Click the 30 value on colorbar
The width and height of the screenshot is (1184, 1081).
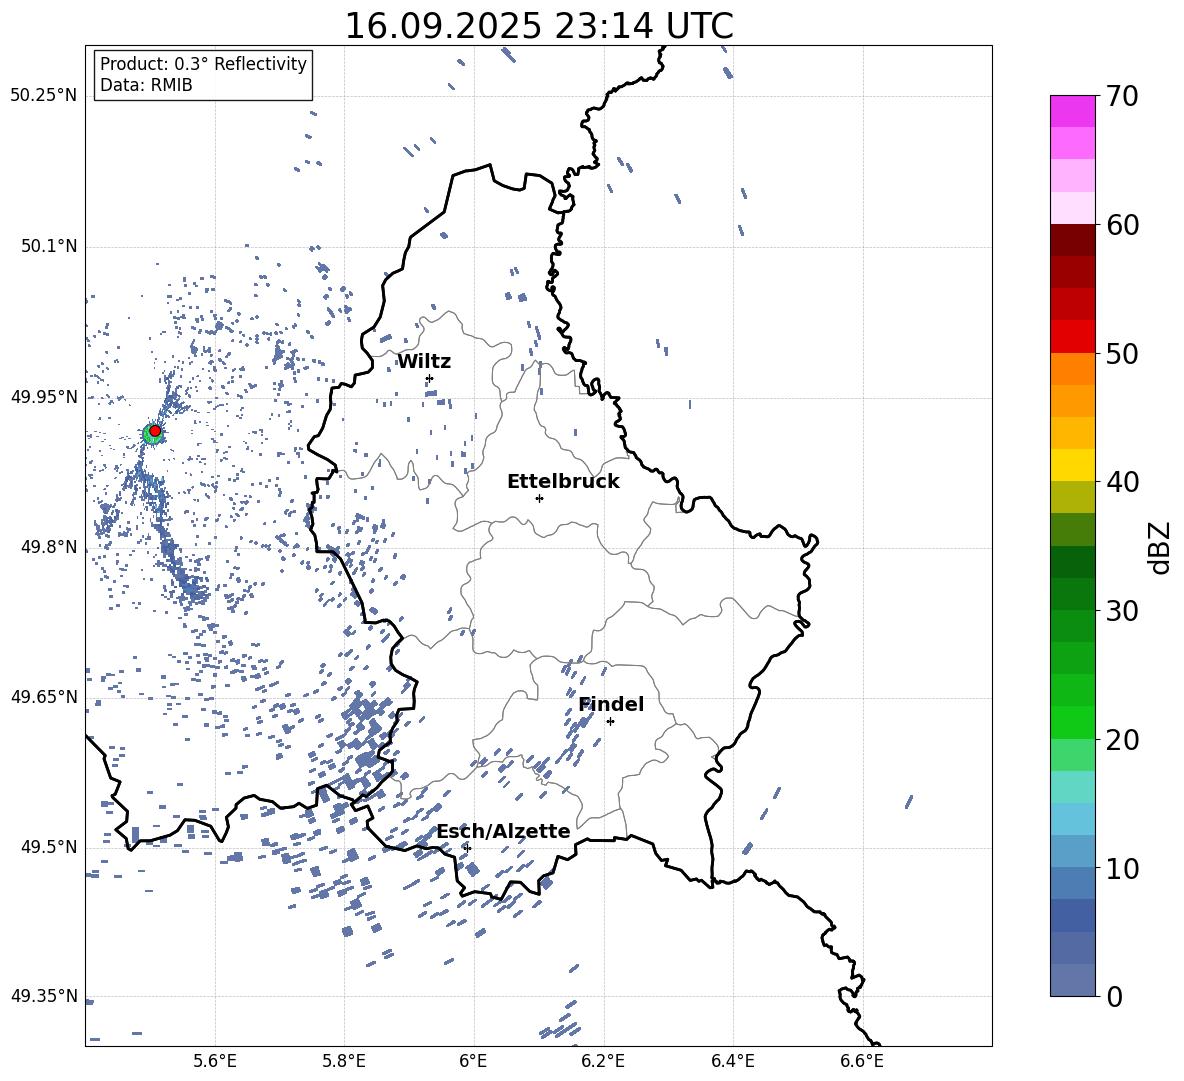1122,610
